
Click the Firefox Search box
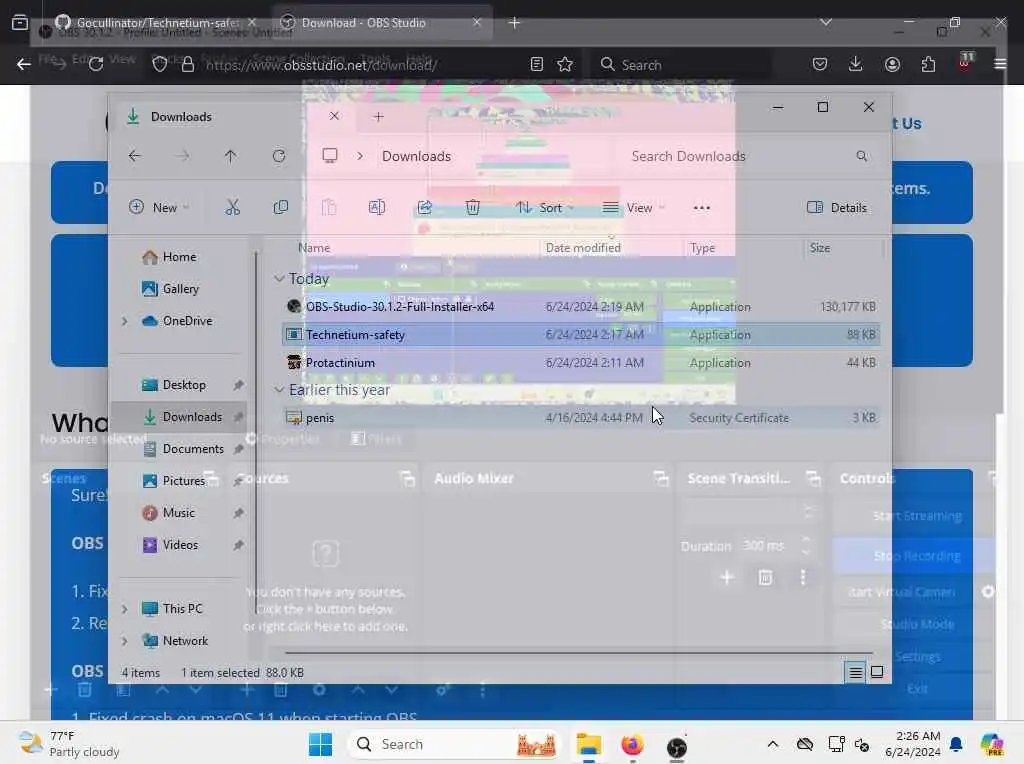point(680,64)
